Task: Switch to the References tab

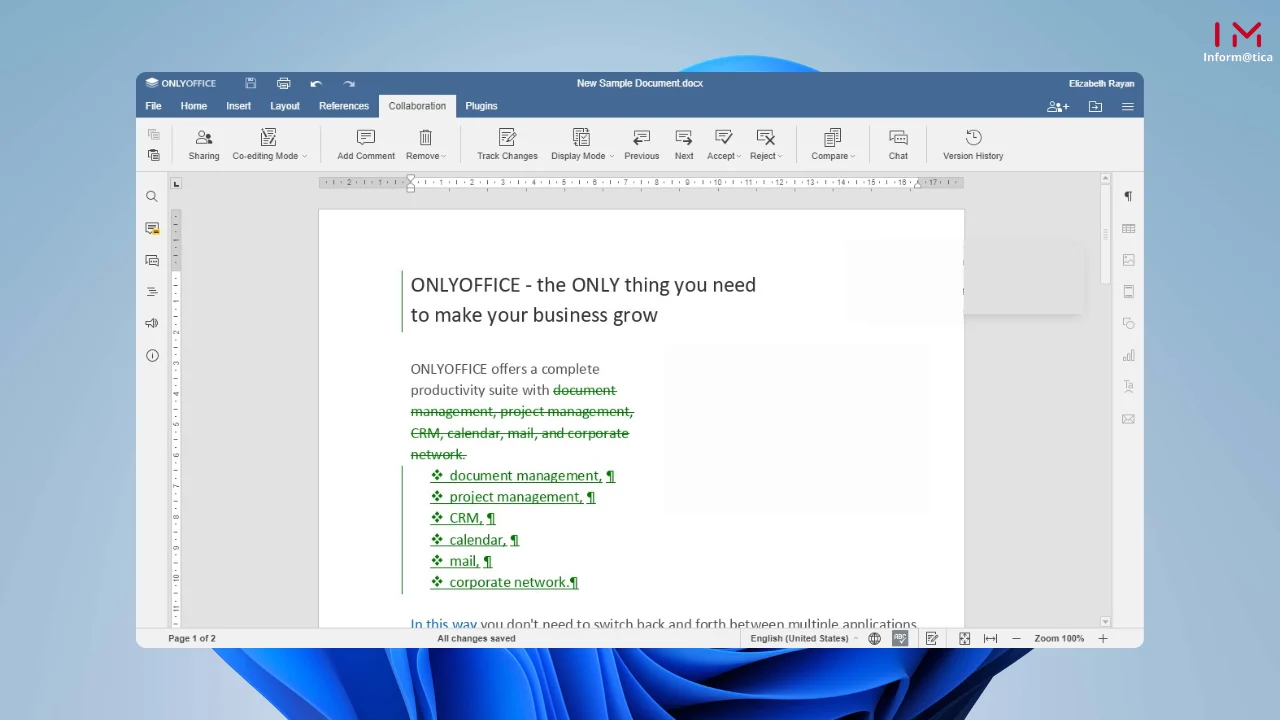Action: coord(344,106)
